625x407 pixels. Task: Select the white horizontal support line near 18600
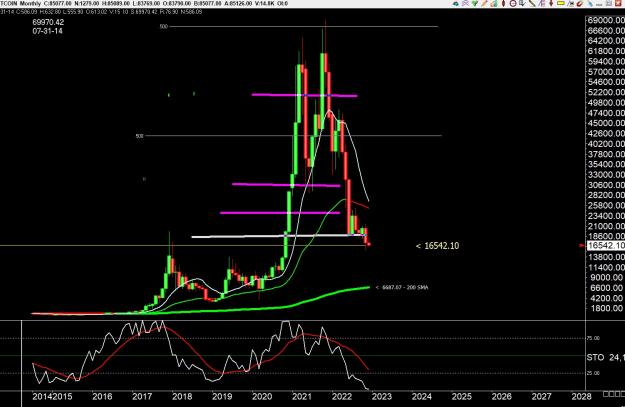tap(279, 236)
